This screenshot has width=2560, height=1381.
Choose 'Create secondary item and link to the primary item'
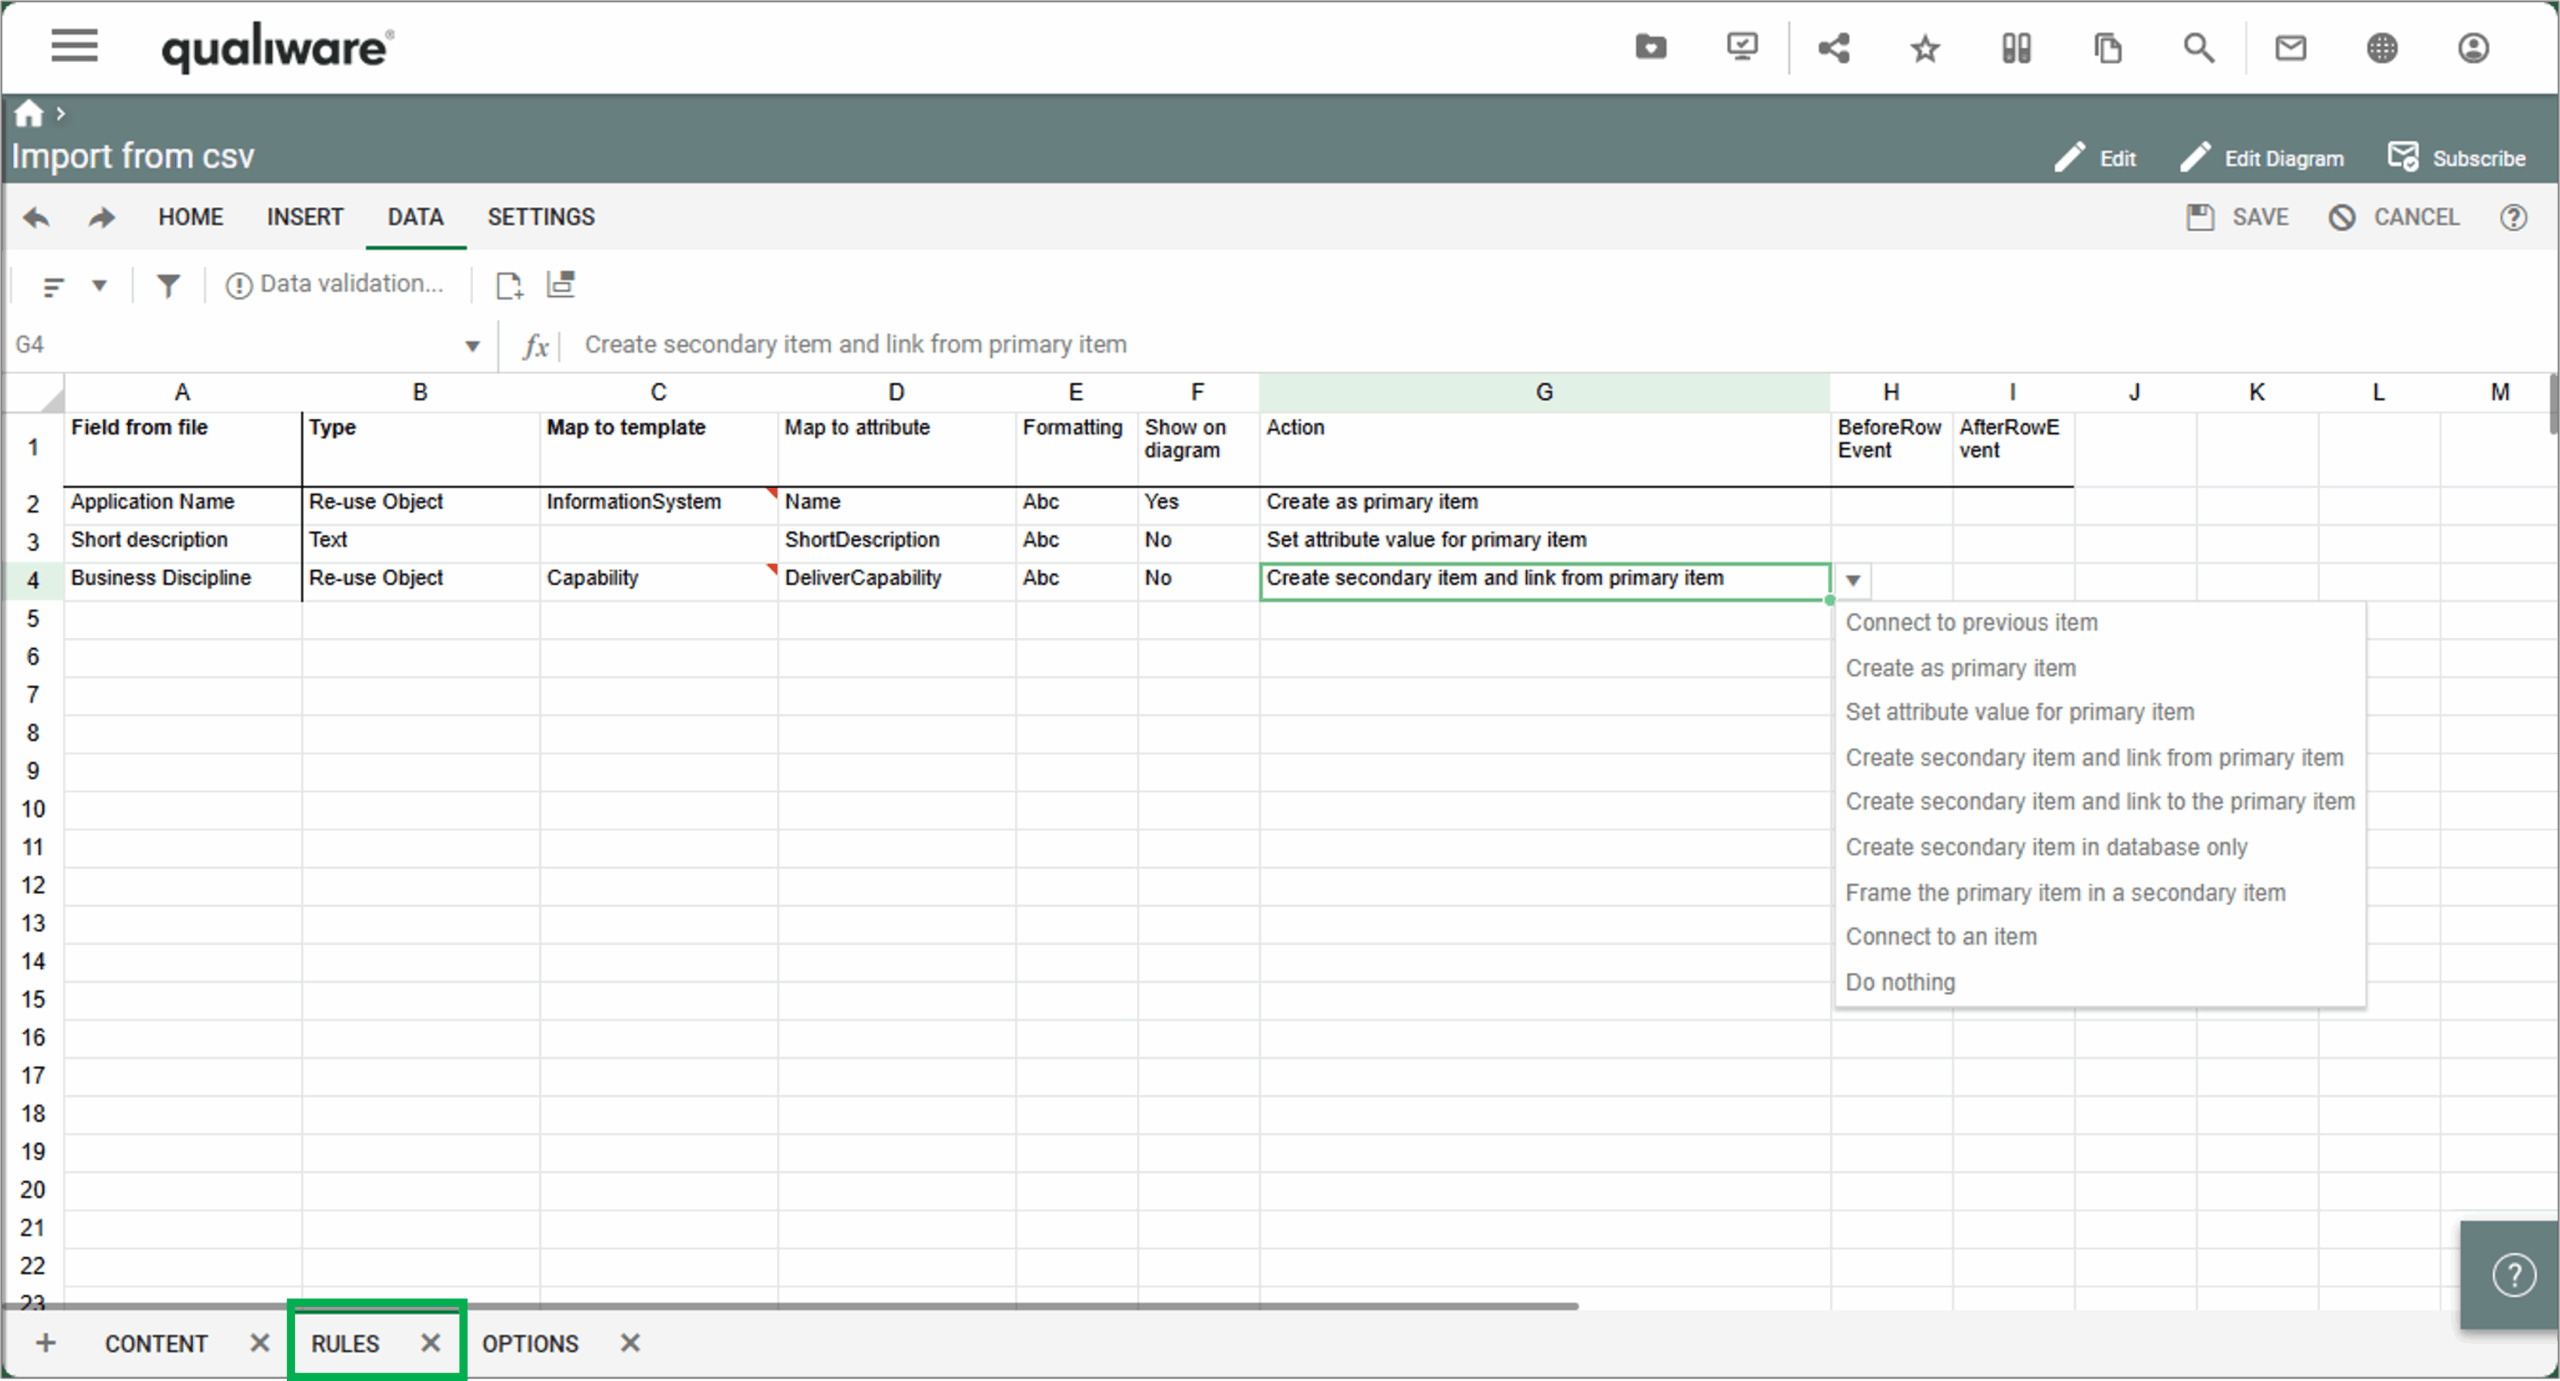tap(2100, 801)
